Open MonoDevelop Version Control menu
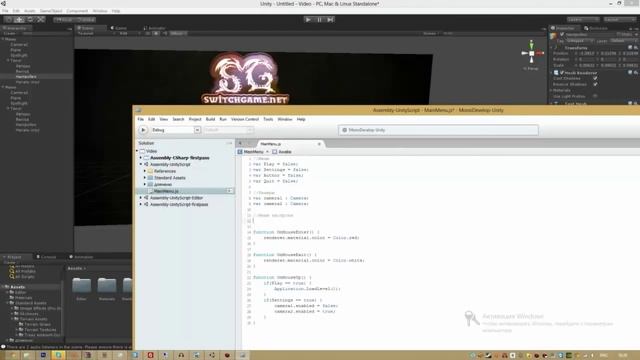The height and width of the screenshot is (360, 640). (x=245, y=119)
